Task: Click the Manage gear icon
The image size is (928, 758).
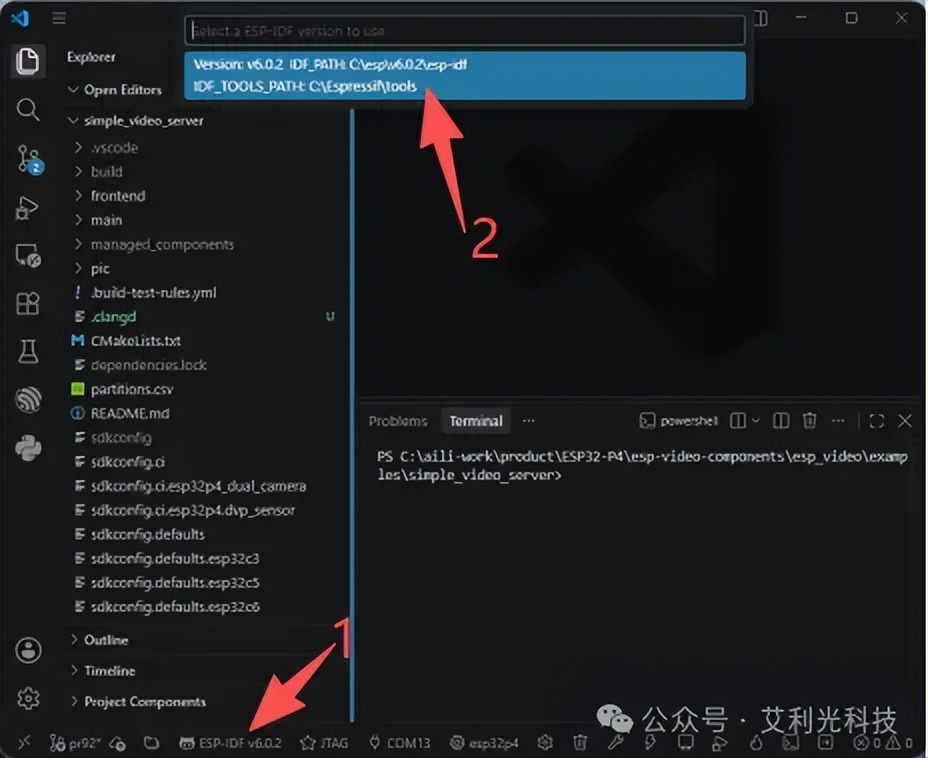Action: click(x=28, y=699)
